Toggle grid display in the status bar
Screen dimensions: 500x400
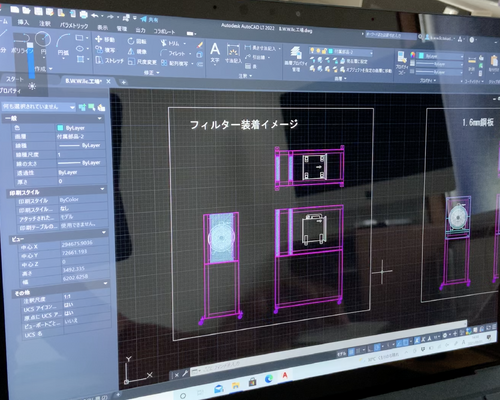(x=351, y=352)
